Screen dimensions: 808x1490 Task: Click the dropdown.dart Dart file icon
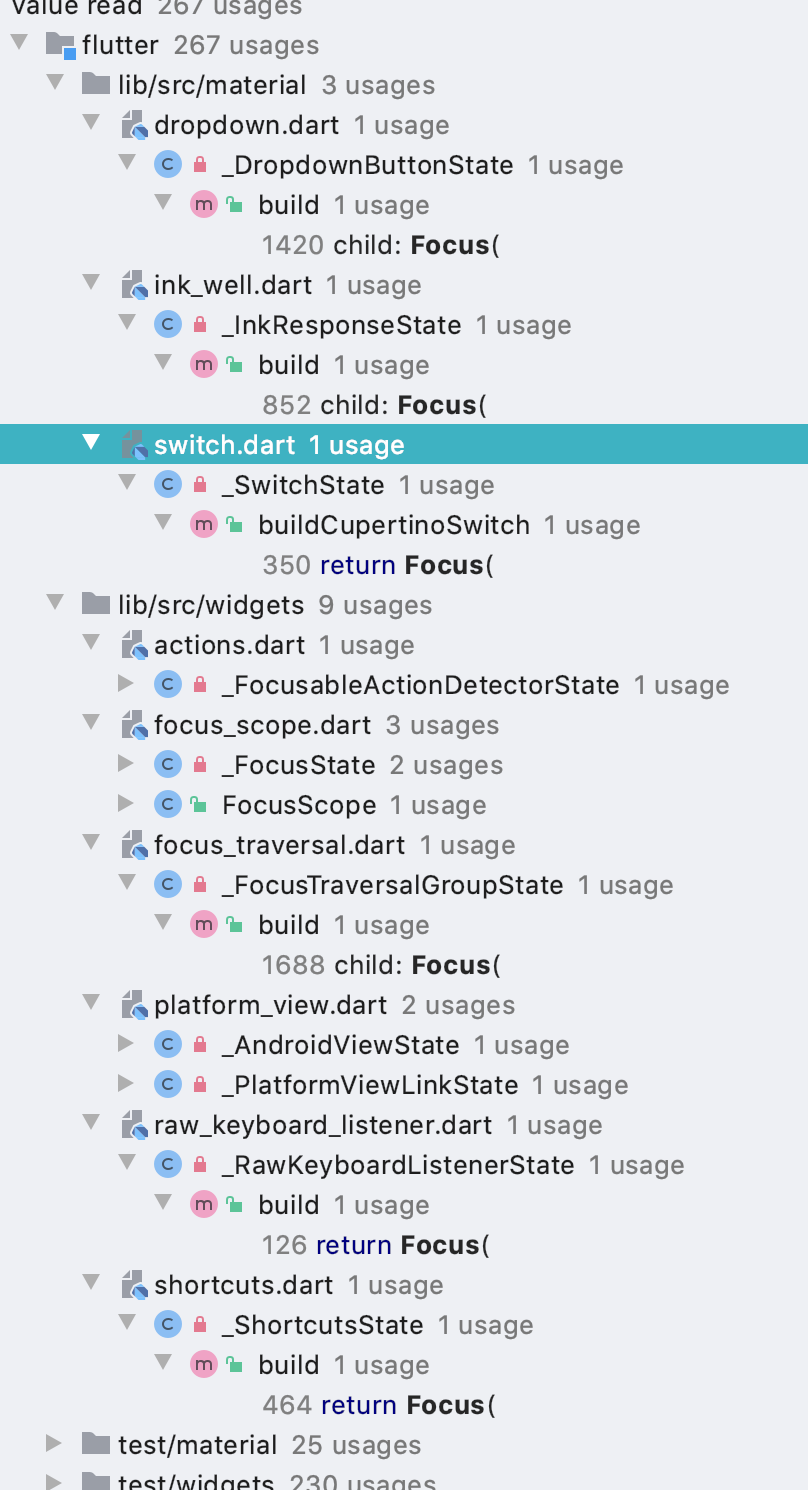[x=132, y=124]
